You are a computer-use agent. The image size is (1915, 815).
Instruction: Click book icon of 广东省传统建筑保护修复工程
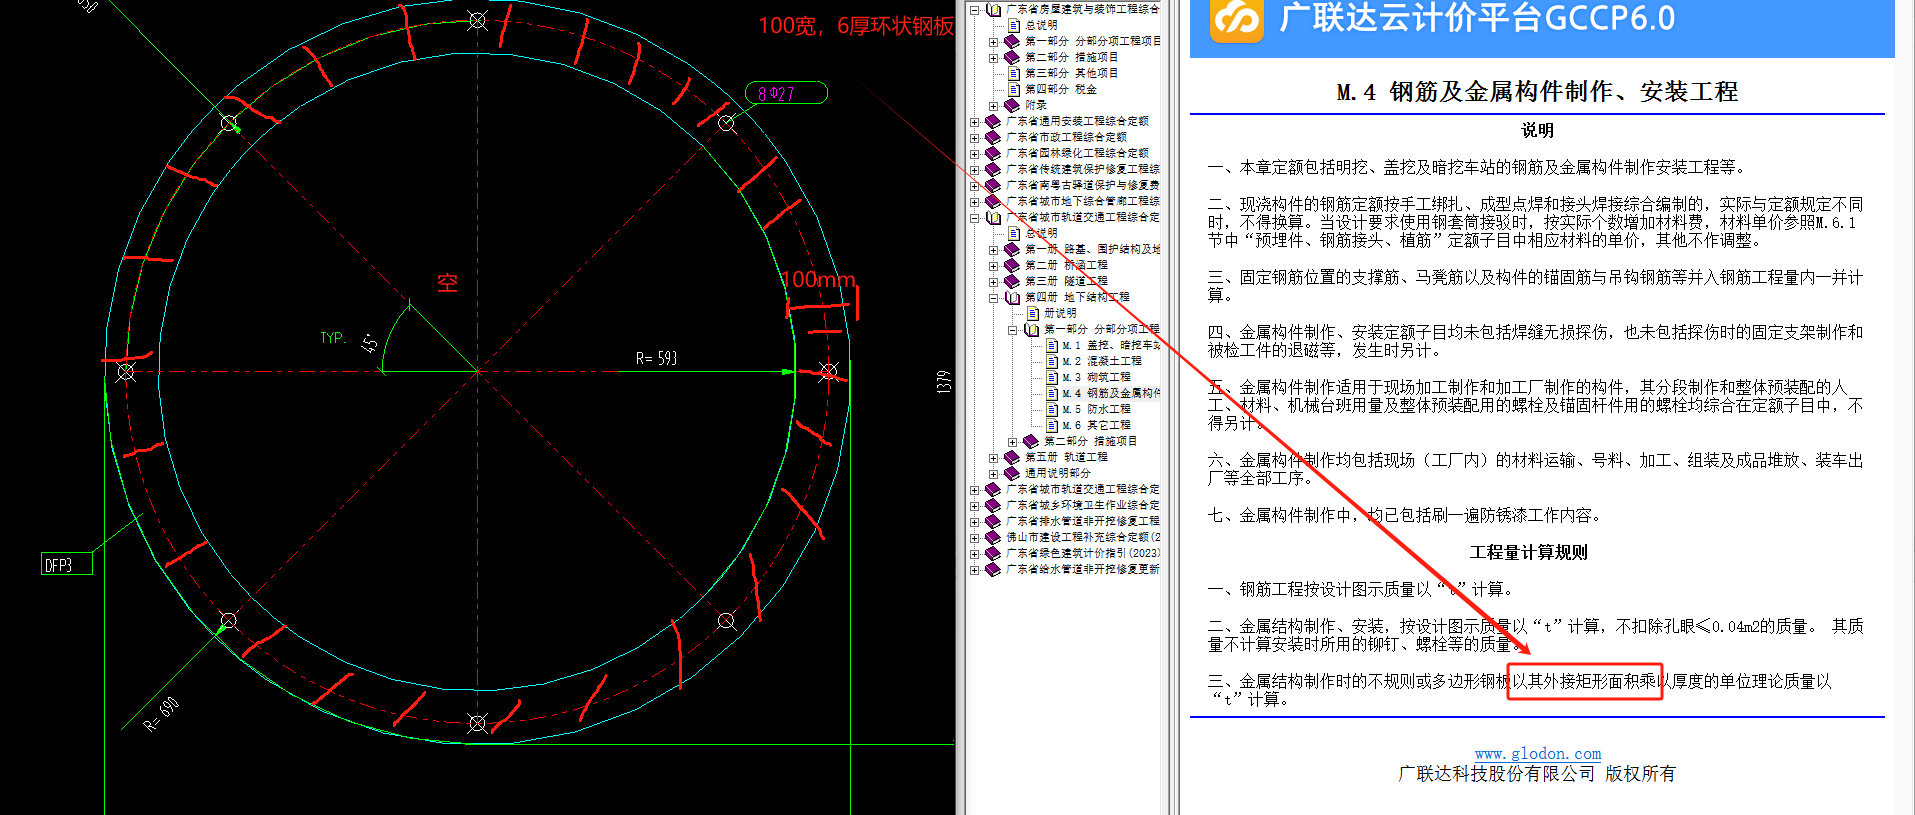(x=993, y=169)
